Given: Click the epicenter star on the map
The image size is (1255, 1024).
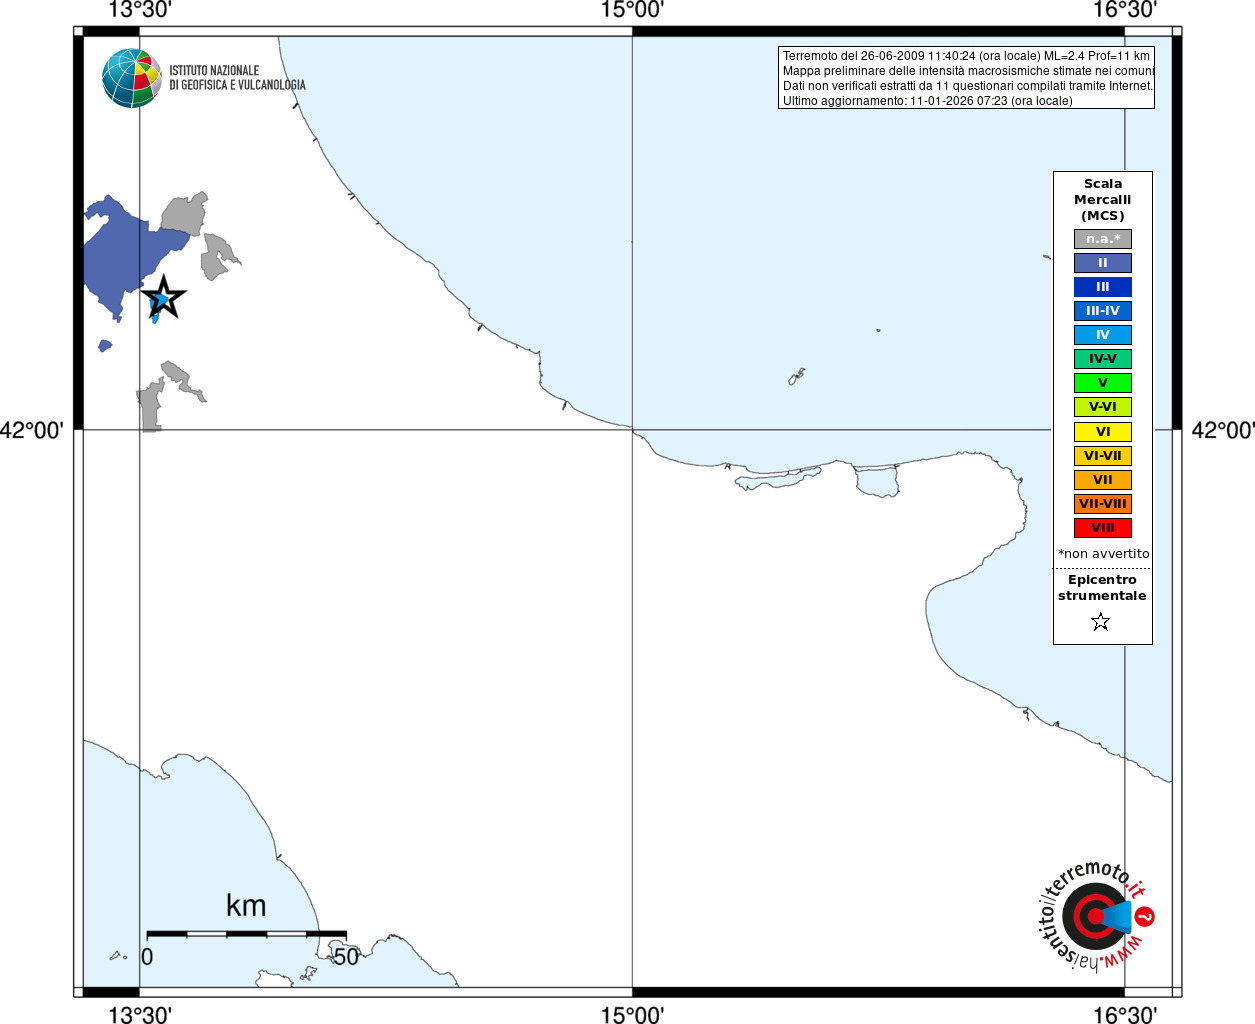Looking at the screenshot, I should 164,297.
